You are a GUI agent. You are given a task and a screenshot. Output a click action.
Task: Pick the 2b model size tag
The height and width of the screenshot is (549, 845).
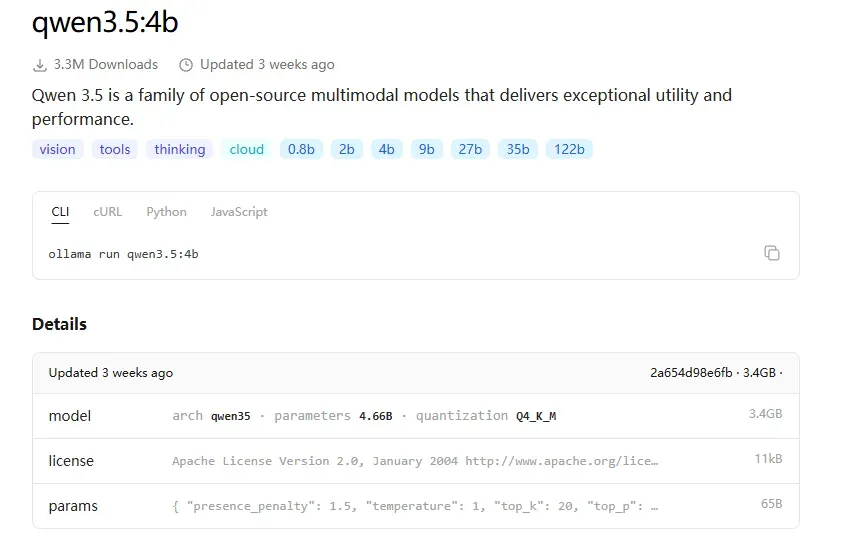click(x=346, y=150)
